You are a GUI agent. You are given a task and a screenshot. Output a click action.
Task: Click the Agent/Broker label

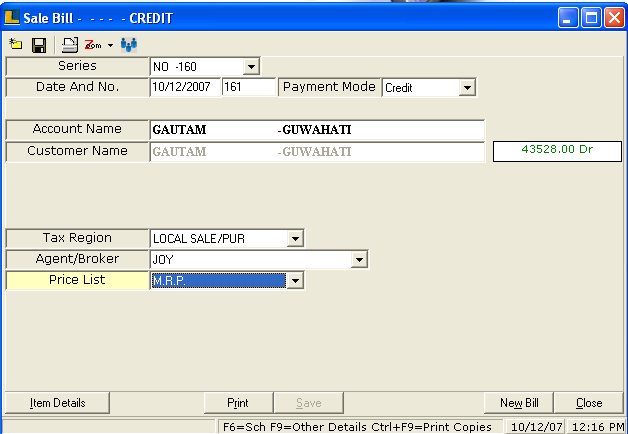click(77, 259)
